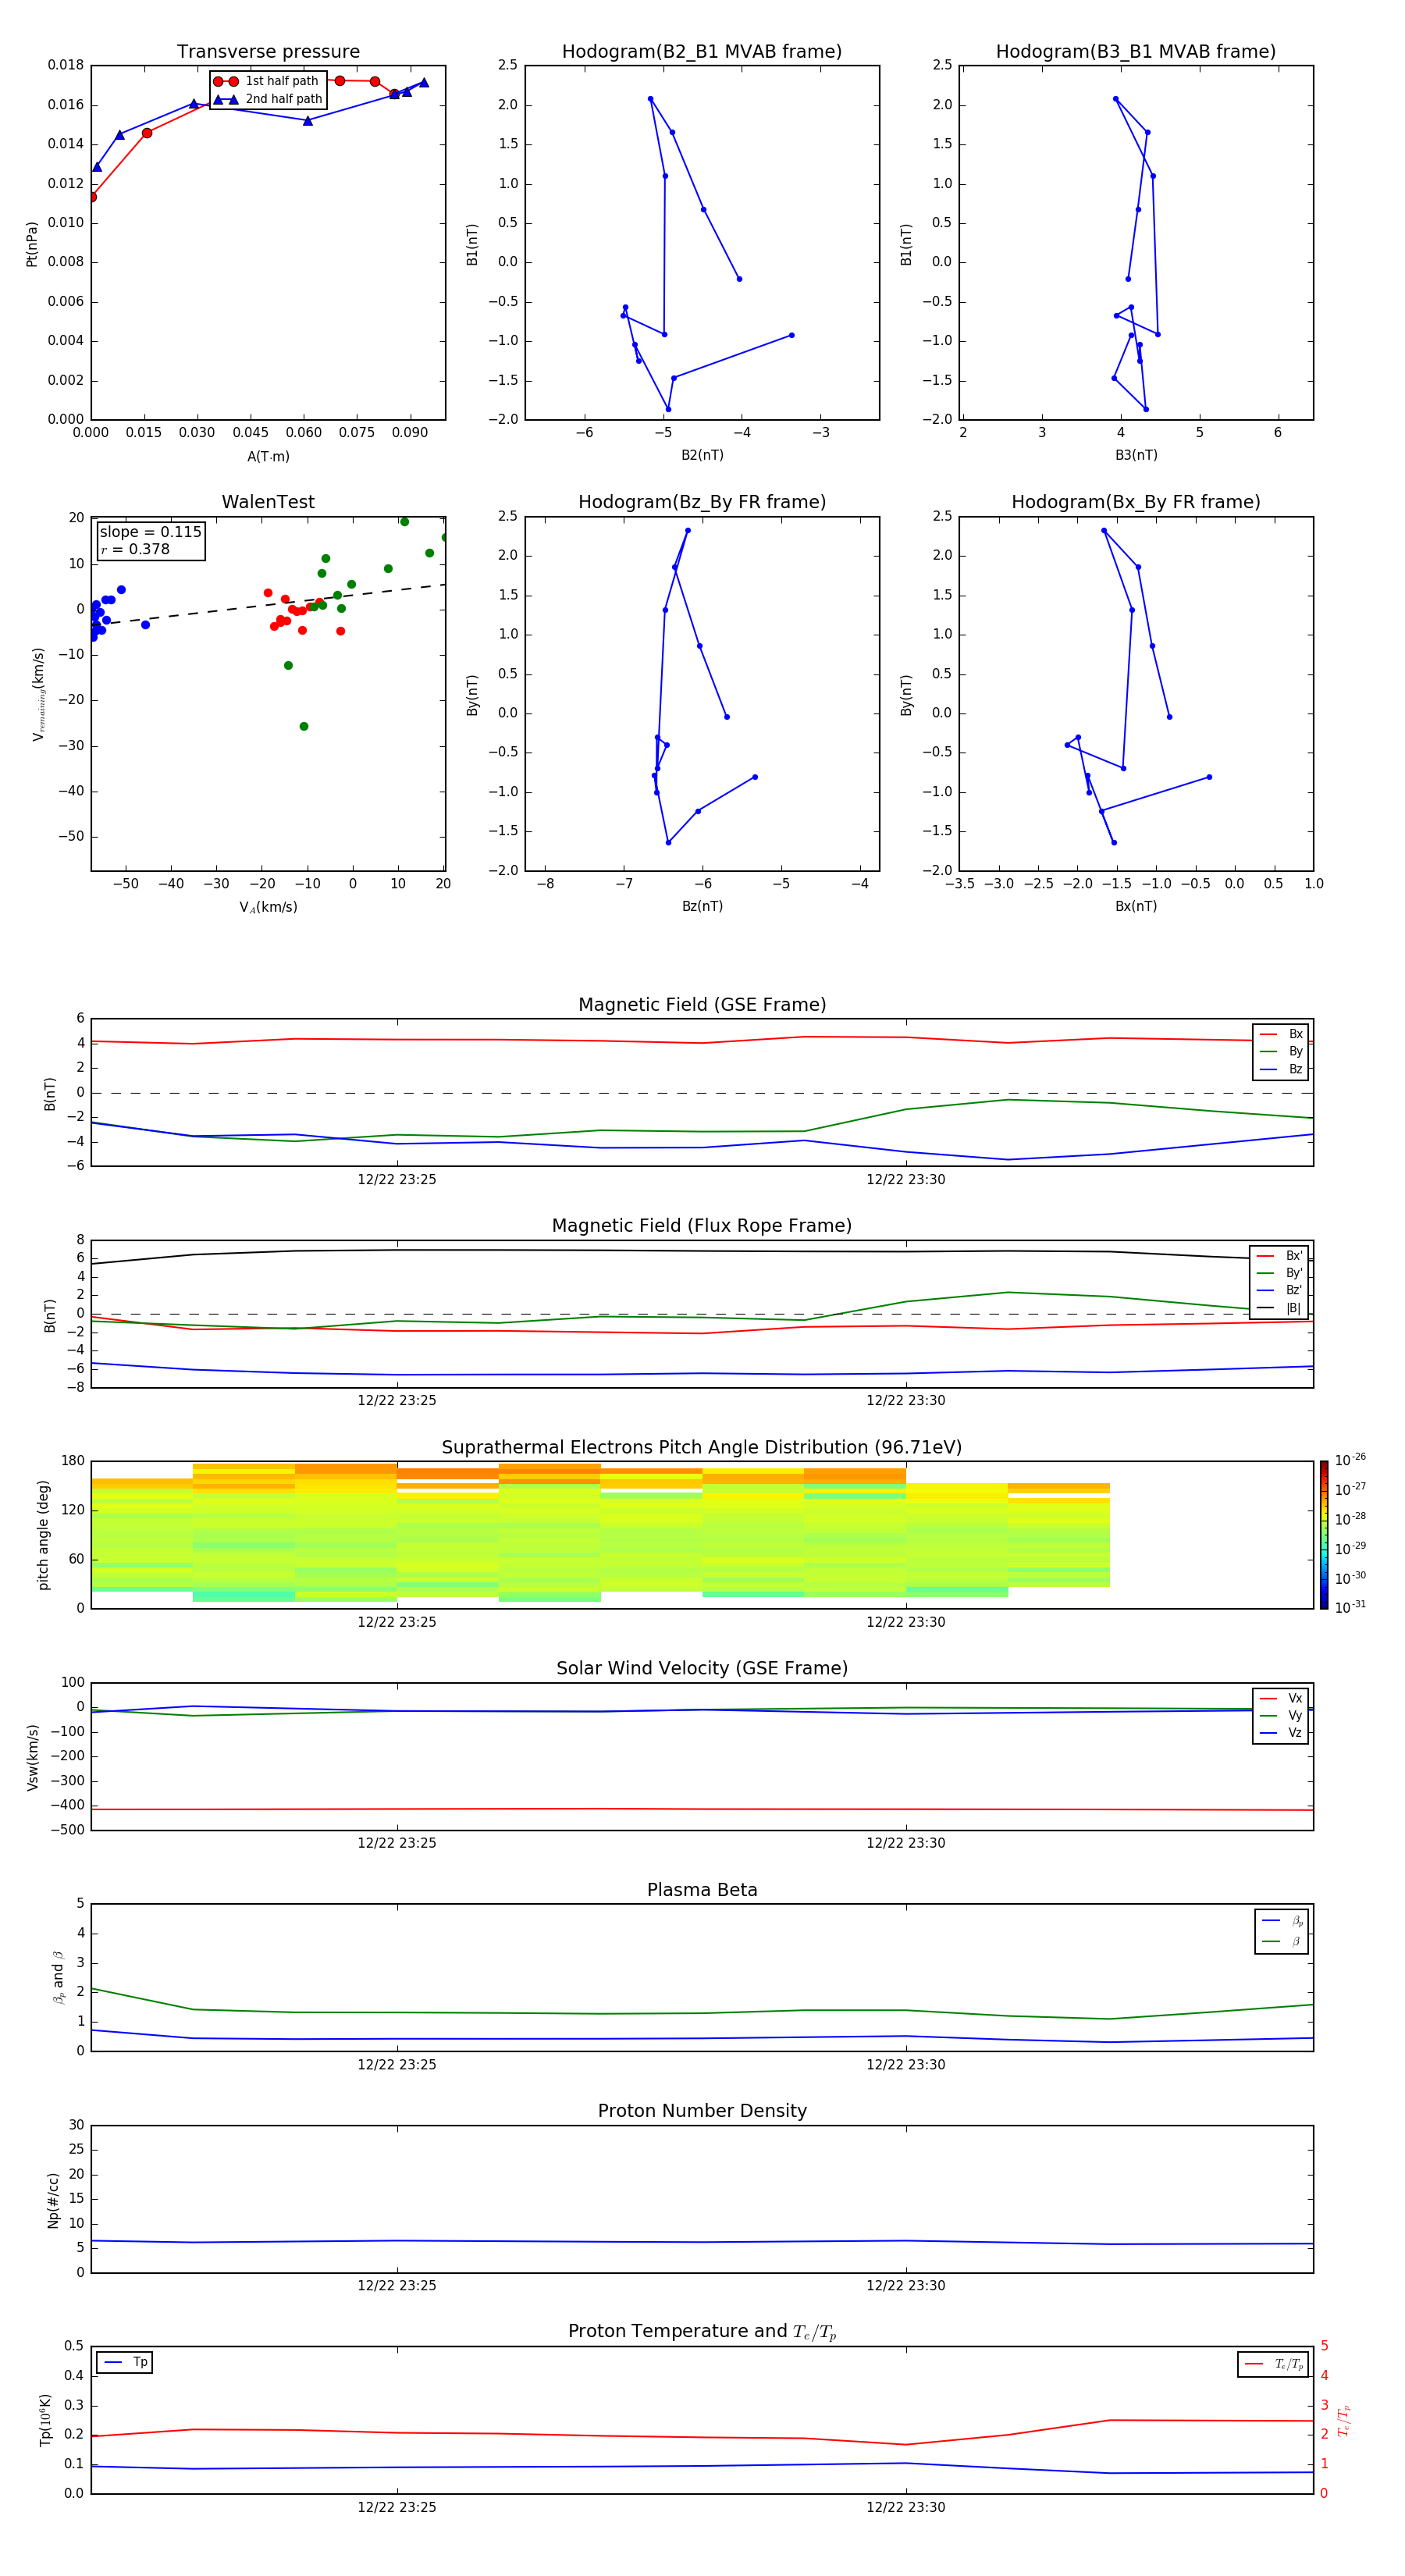The width and height of the screenshot is (1405, 2576).
Task: Click the Vz entry in the velocity legend
Action: point(1281,1733)
